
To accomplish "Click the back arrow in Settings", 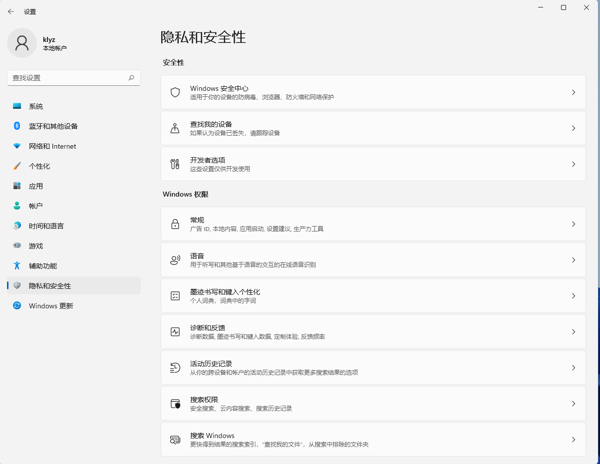I will point(11,11).
